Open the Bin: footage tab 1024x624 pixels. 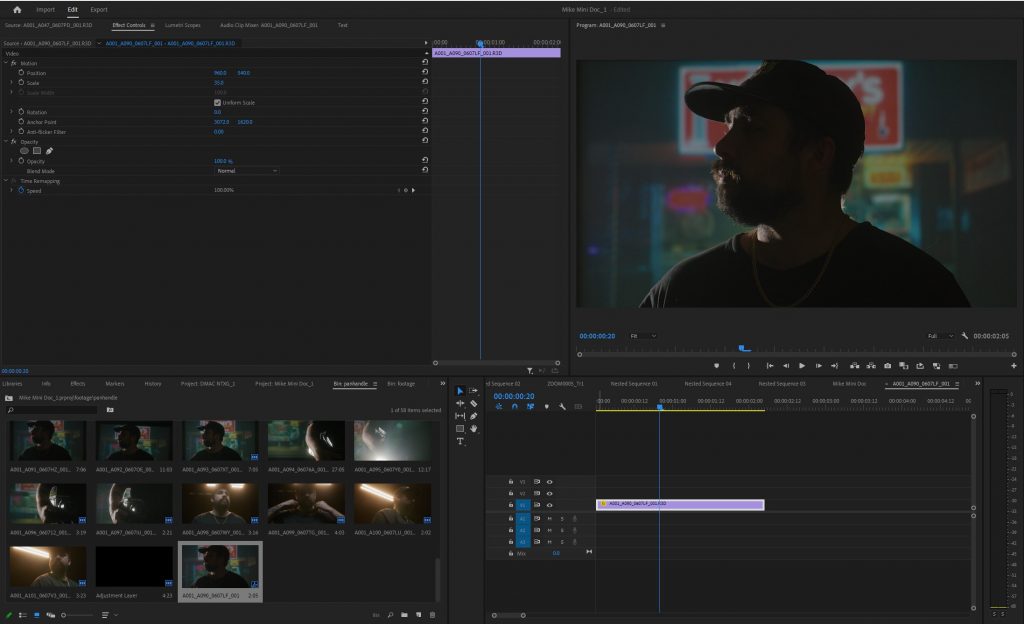401,384
